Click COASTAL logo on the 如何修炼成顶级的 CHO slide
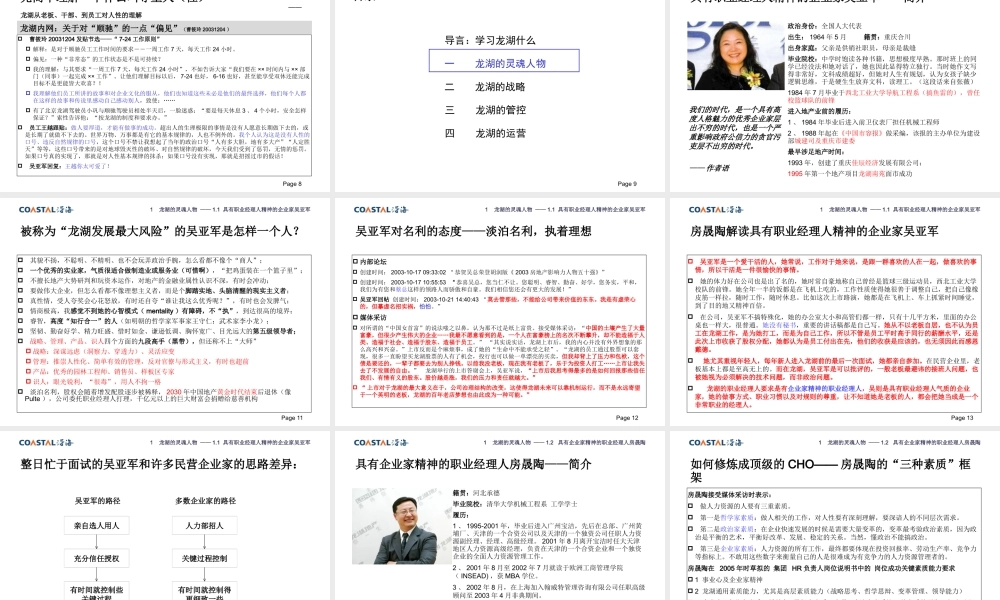Viewport: 1000px width, 600px height. point(716,443)
